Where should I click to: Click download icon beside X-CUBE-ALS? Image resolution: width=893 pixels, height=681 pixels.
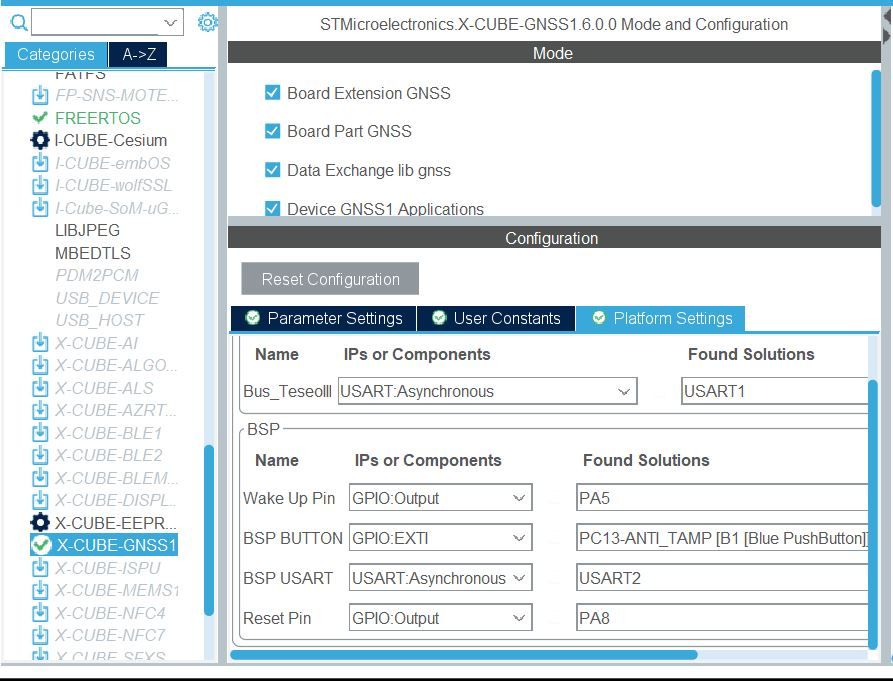click(40, 388)
